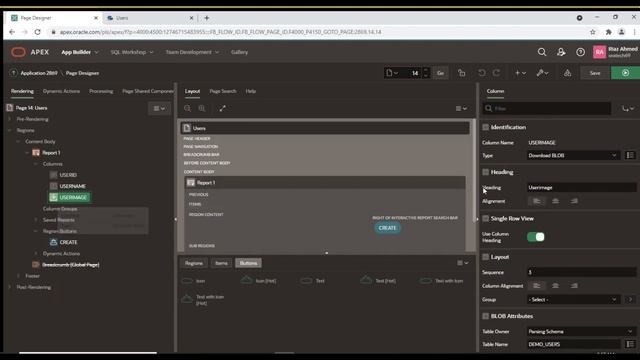This screenshot has width=640, height=360.
Task: Open the Gallery menu item
Action: pyautogui.click(x=239, y=52)
